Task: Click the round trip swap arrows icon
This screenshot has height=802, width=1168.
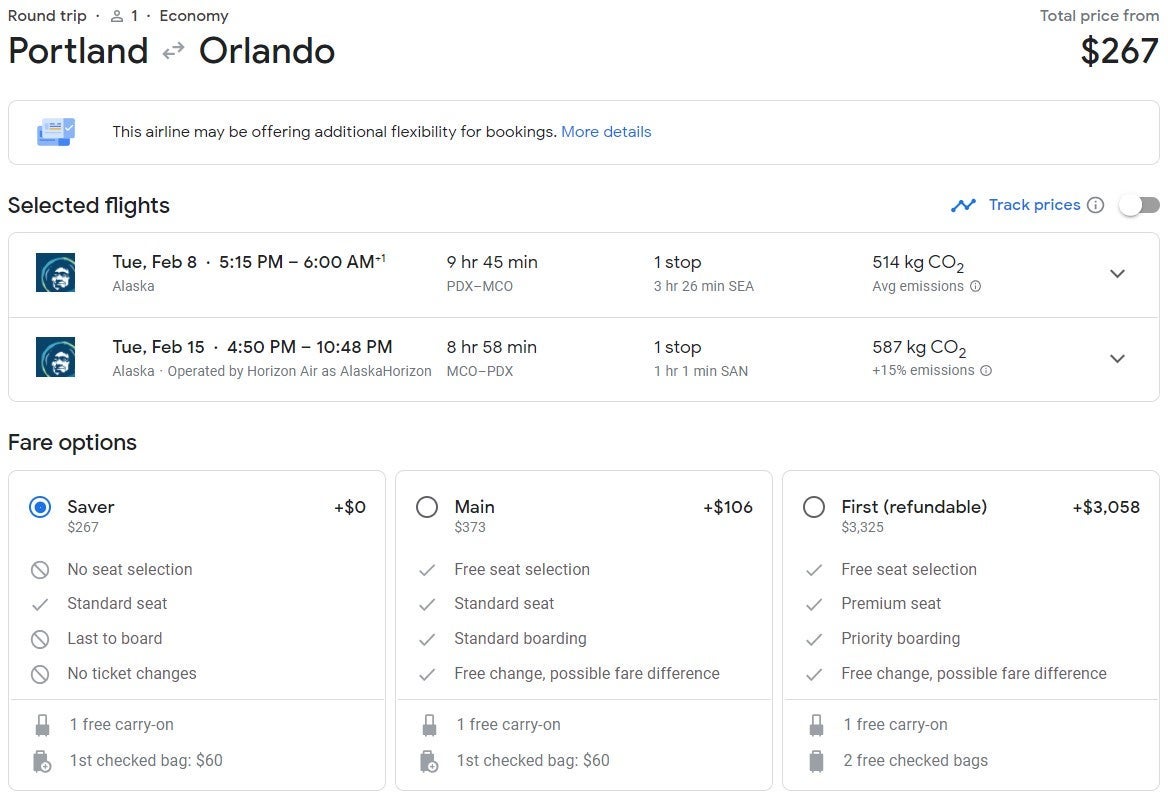Action: (x=174, y=51)
